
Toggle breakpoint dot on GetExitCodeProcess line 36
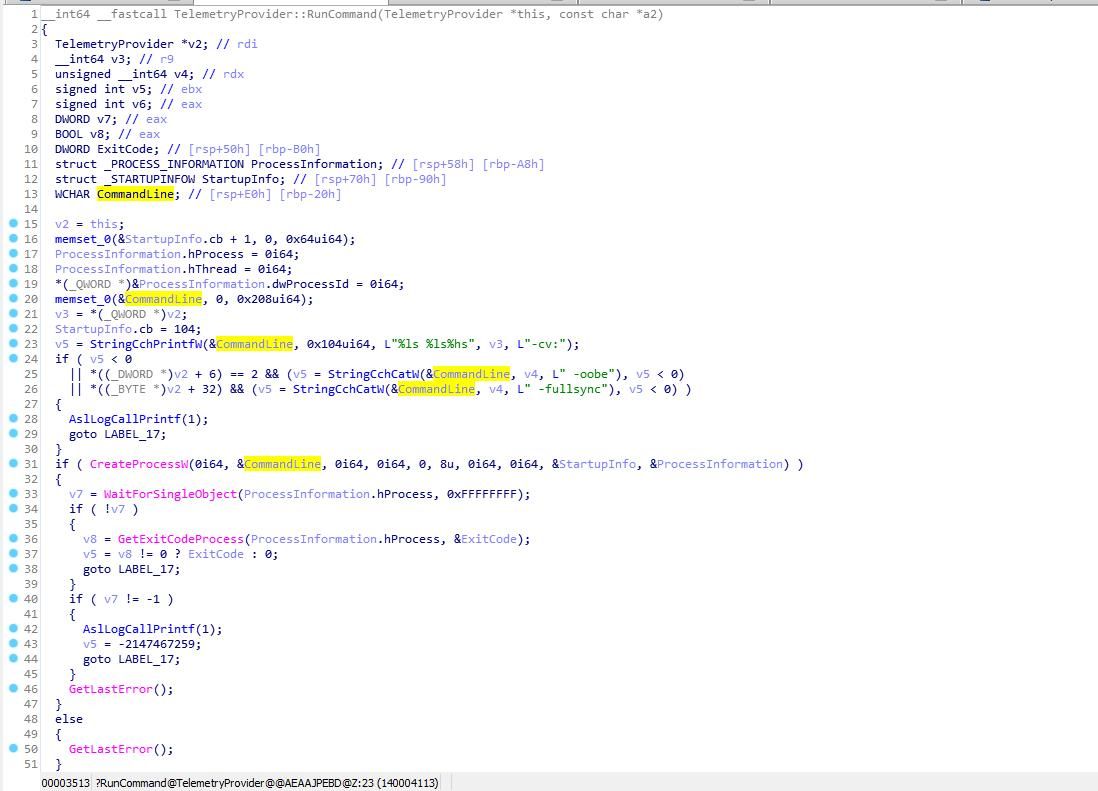(13, 538)
